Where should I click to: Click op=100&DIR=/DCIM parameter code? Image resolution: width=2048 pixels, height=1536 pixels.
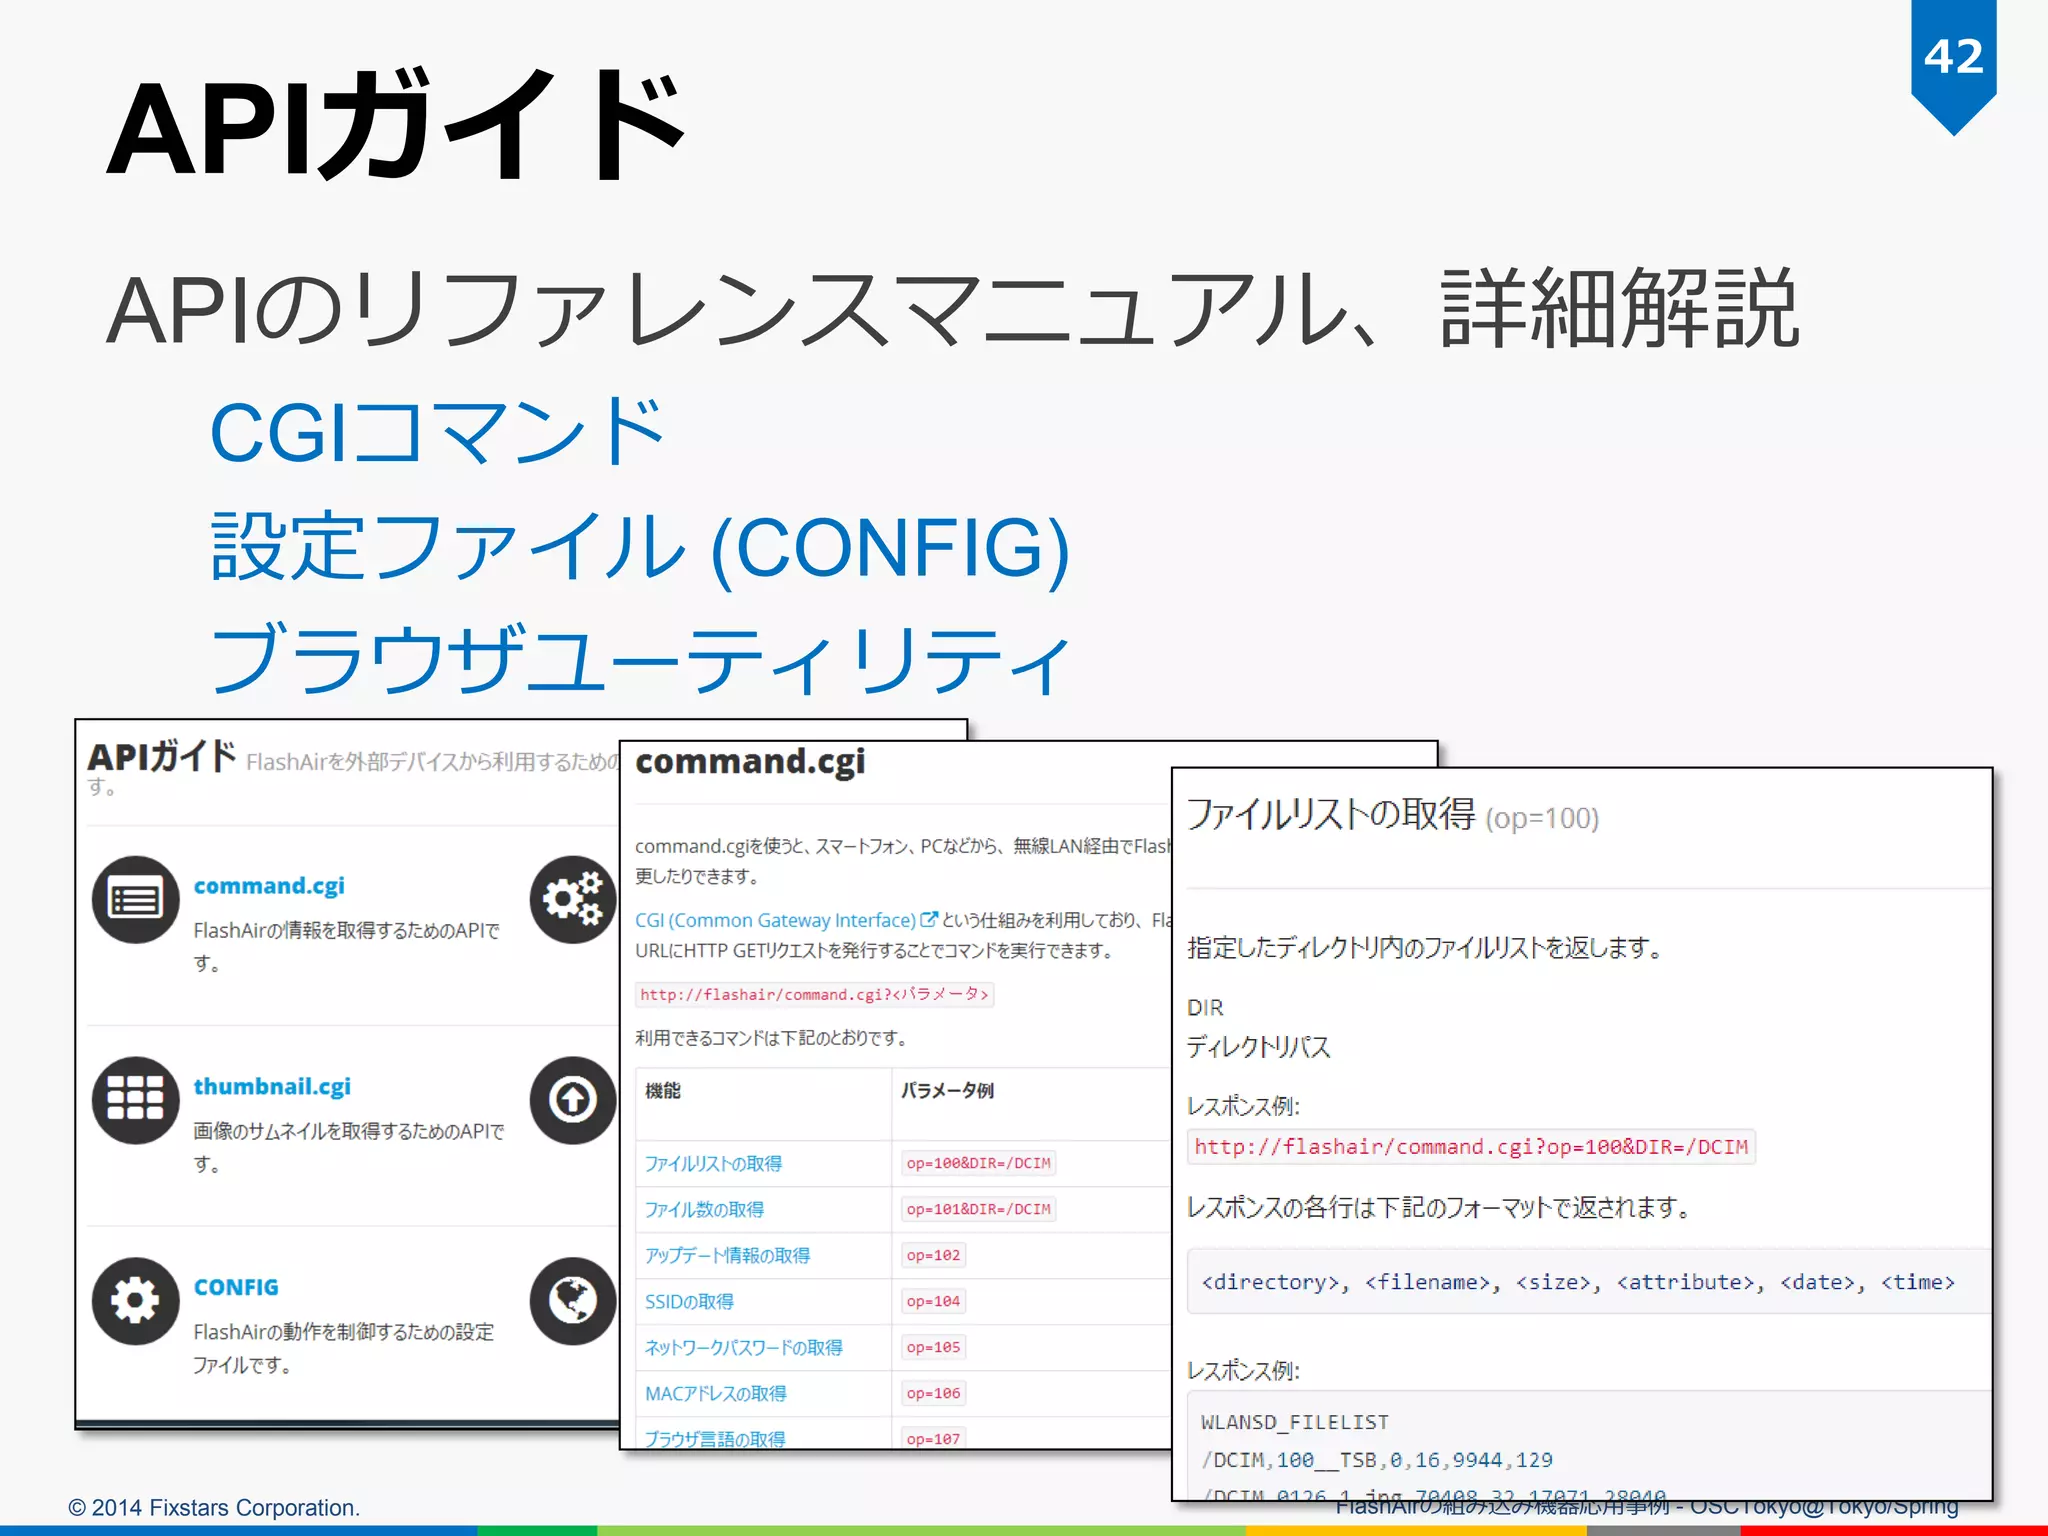978,1163
